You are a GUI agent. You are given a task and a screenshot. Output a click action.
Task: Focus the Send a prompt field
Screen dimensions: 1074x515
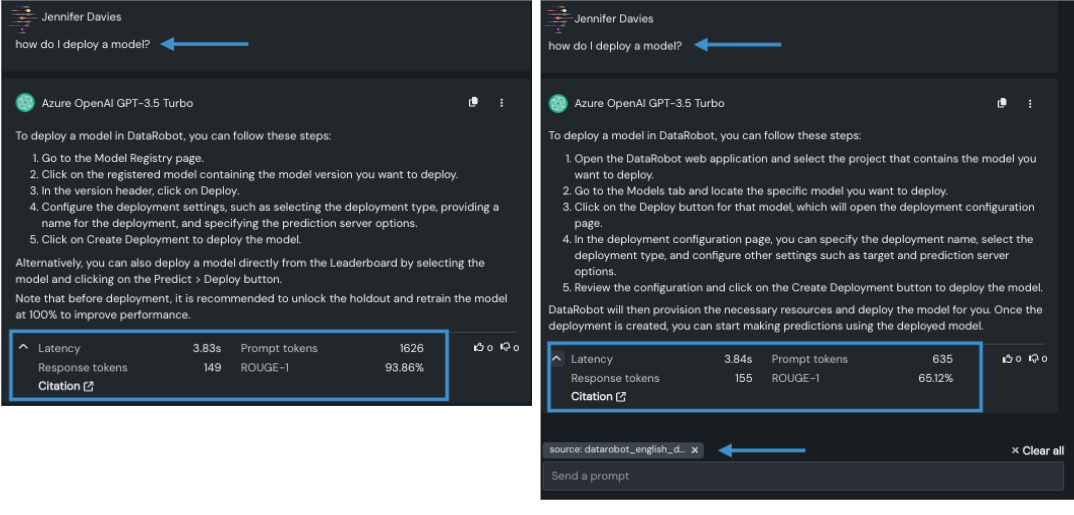point(800,476)
